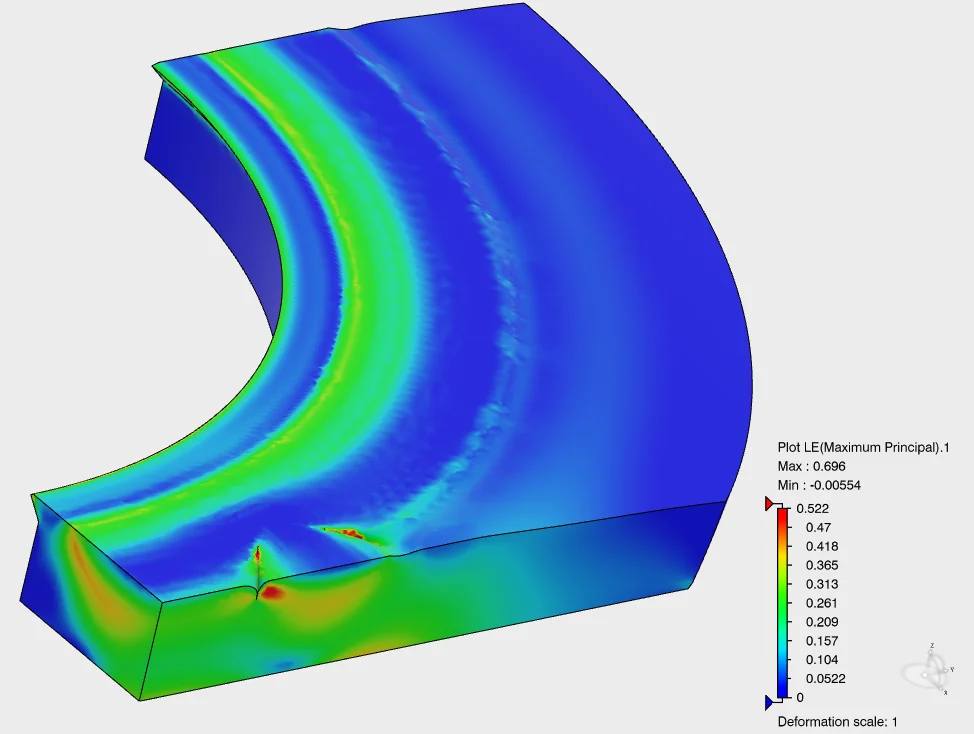The image size is (974, 734).
Task: Click the midpoint tick next to 0.261
Action: click(790, 603)
